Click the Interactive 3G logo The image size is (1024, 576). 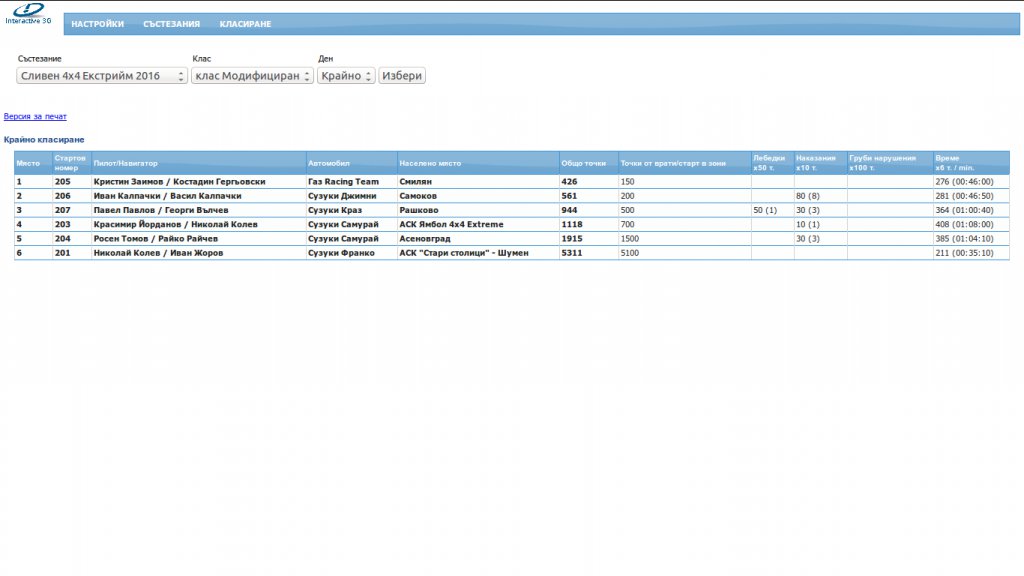click(28, 14)
